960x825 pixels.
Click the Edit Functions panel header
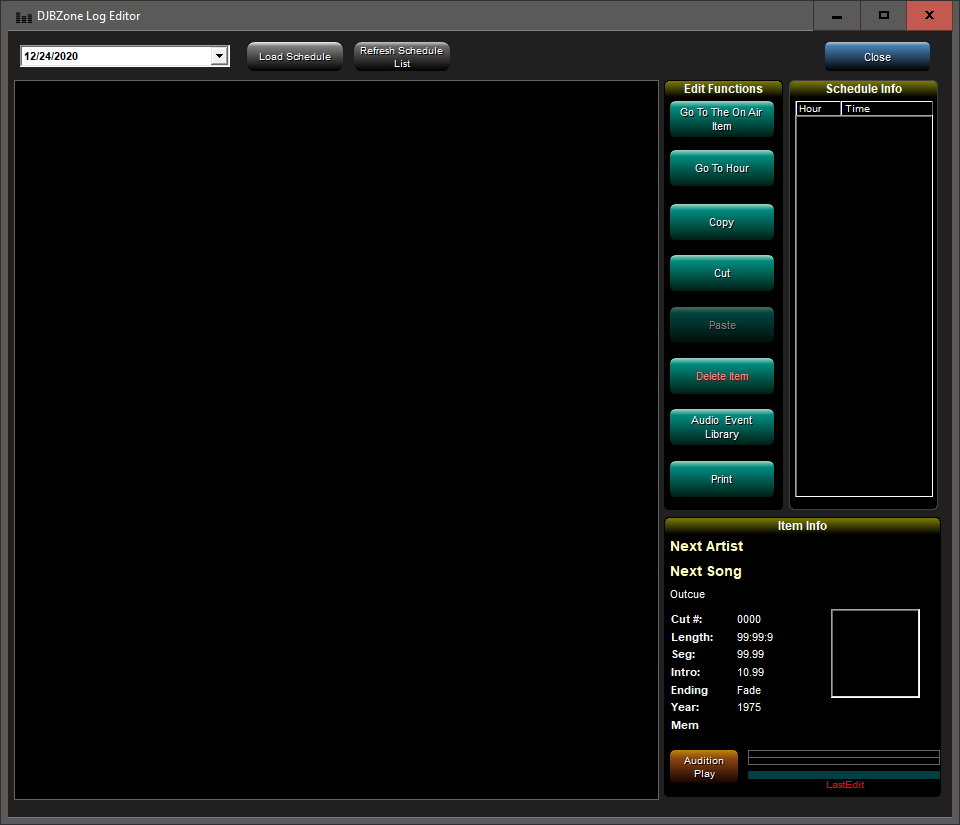point(723,89)
